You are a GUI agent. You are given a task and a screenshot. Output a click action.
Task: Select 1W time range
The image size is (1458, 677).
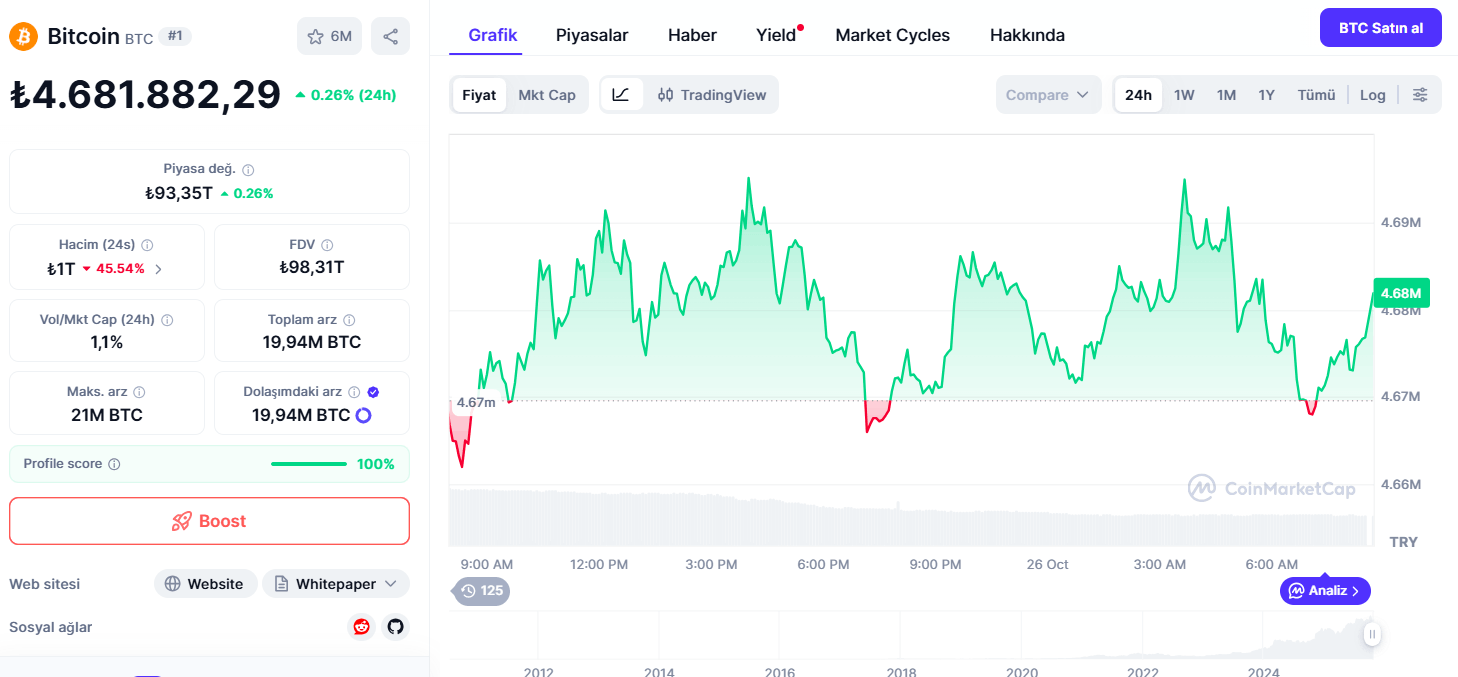1184,95
